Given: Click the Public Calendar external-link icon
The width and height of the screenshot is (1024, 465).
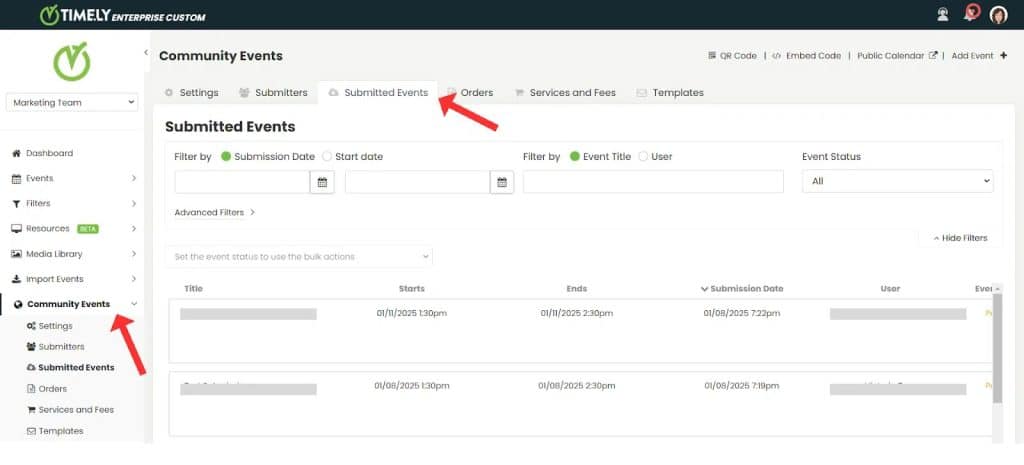Looking at the screenshot, I should click(x=933, y=56).
